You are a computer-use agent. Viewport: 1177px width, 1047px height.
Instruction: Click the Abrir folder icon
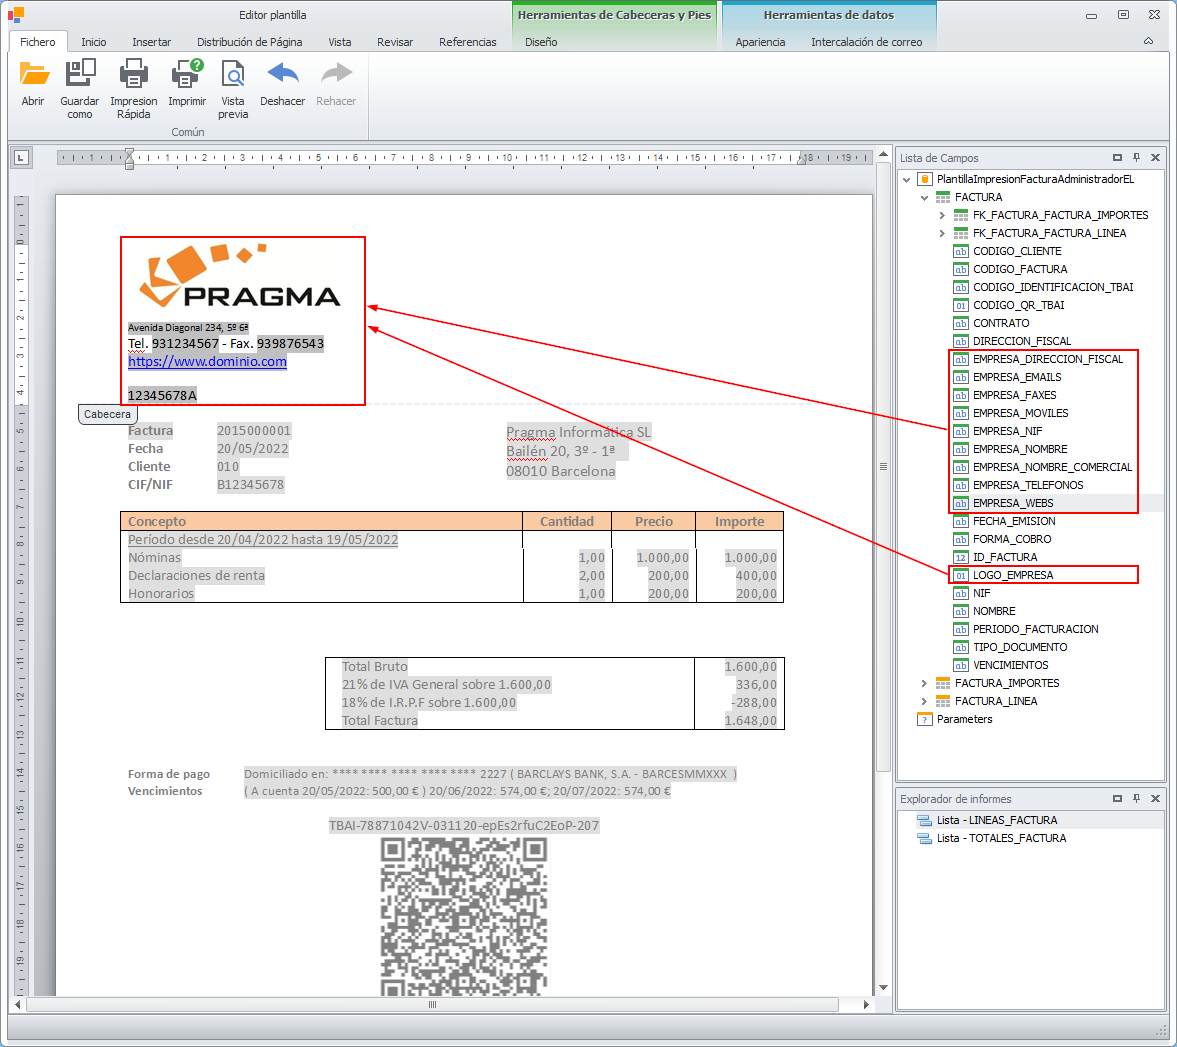coord(33,75)
